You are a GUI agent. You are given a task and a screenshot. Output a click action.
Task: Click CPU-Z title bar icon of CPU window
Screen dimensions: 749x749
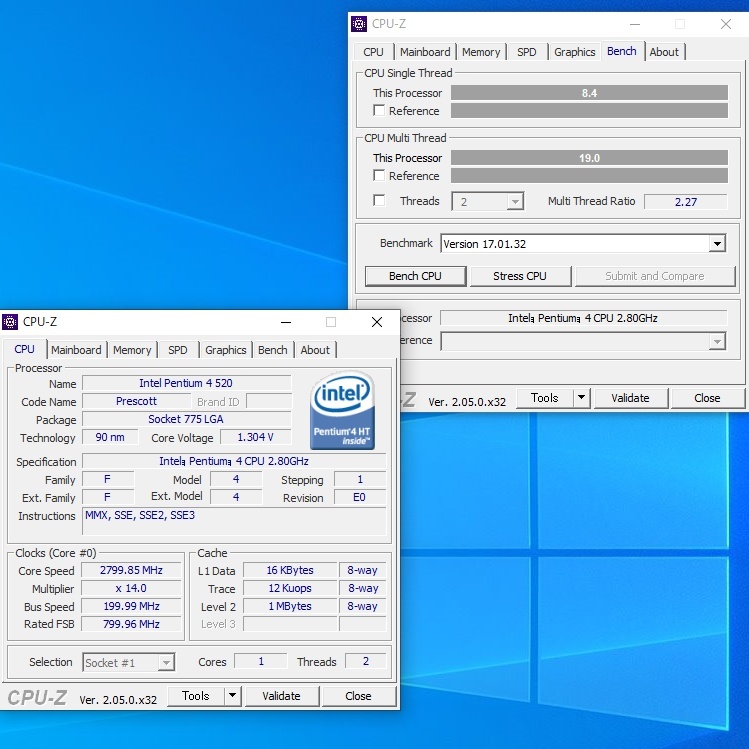coord(11,322)
